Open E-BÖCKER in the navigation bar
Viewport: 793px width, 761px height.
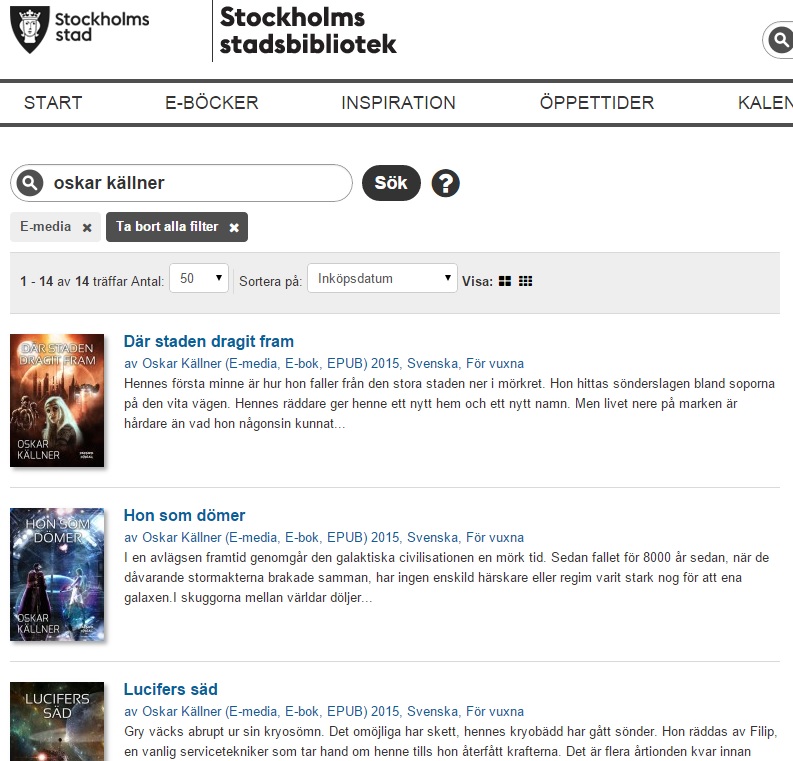212,103
